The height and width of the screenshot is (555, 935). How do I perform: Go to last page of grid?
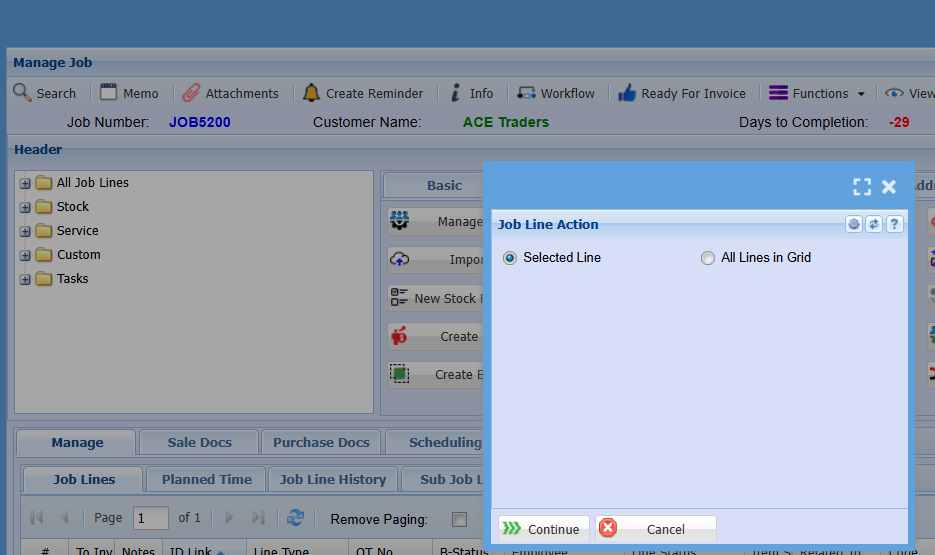coord(258,517)
